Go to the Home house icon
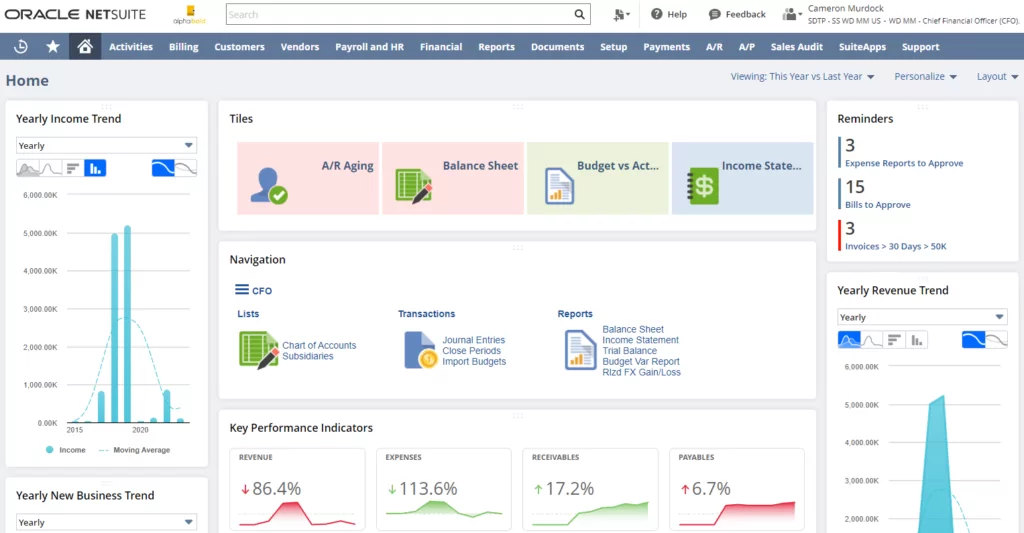Screen dimensions: 1024x533 pyautogui.click(x=85, y=46)
